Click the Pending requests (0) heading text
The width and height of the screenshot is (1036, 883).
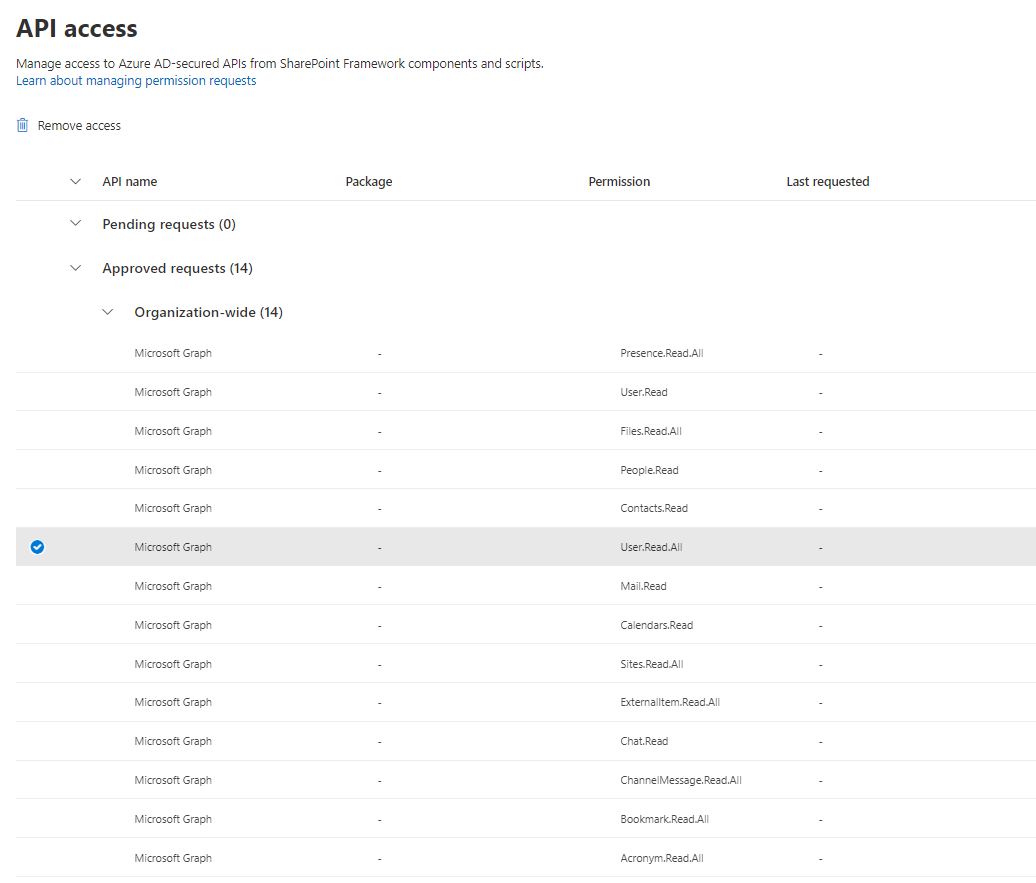(169, 224)
